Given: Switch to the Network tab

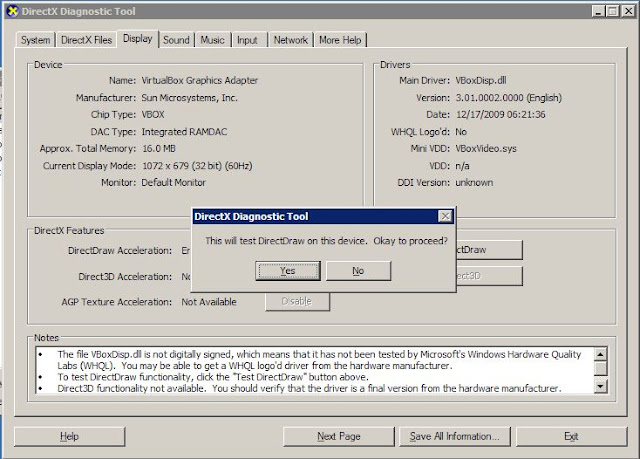Looking at the screenshot, I should [x=291, y=40].
